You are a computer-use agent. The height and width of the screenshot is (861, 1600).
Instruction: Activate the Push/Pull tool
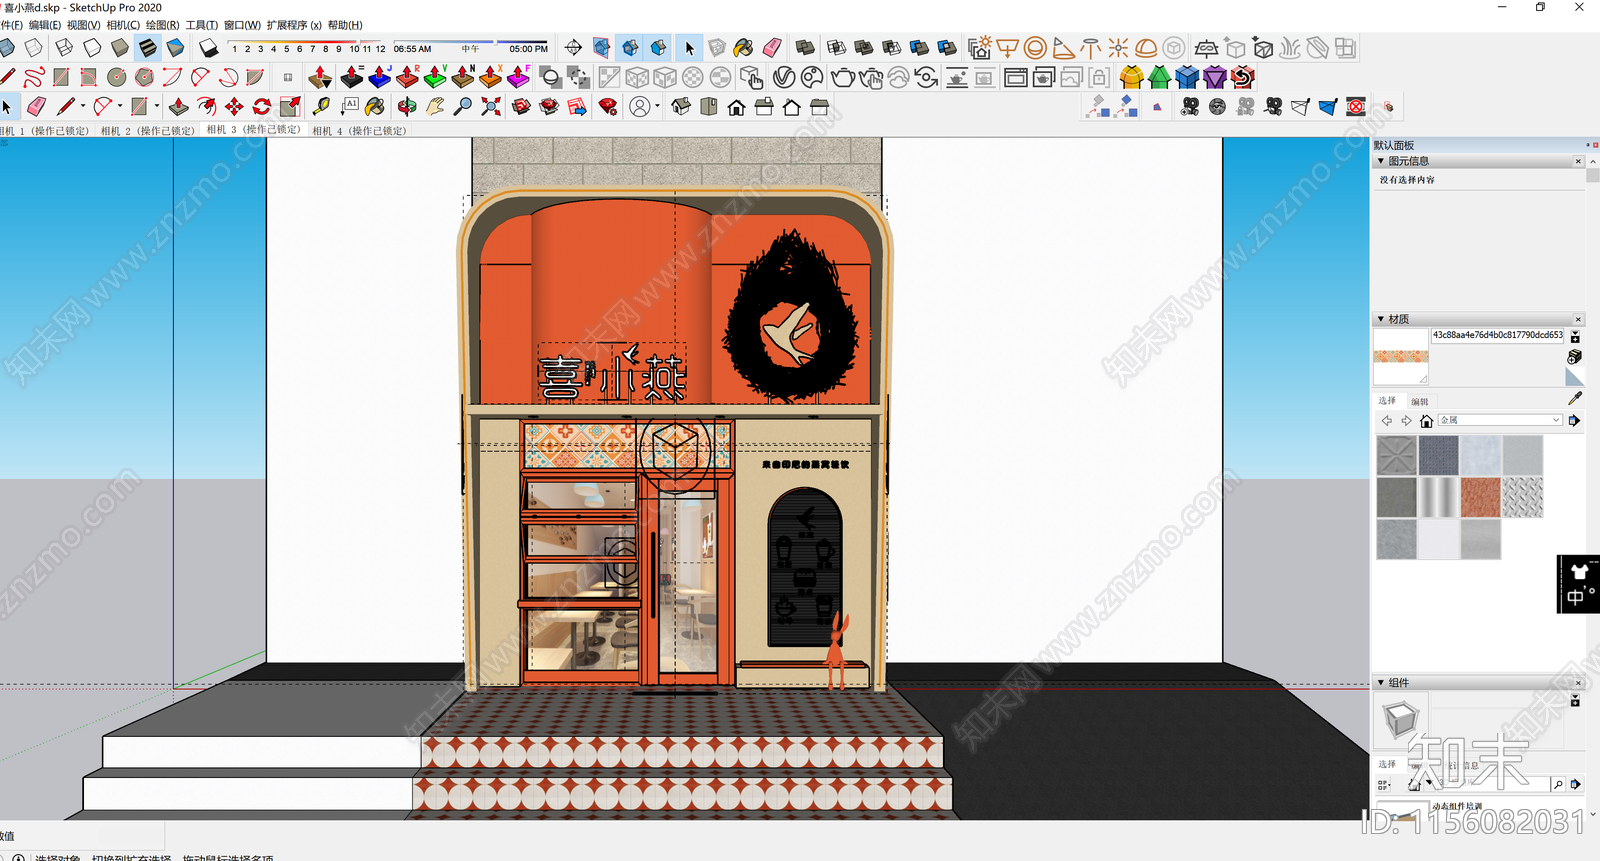(178, 106)
